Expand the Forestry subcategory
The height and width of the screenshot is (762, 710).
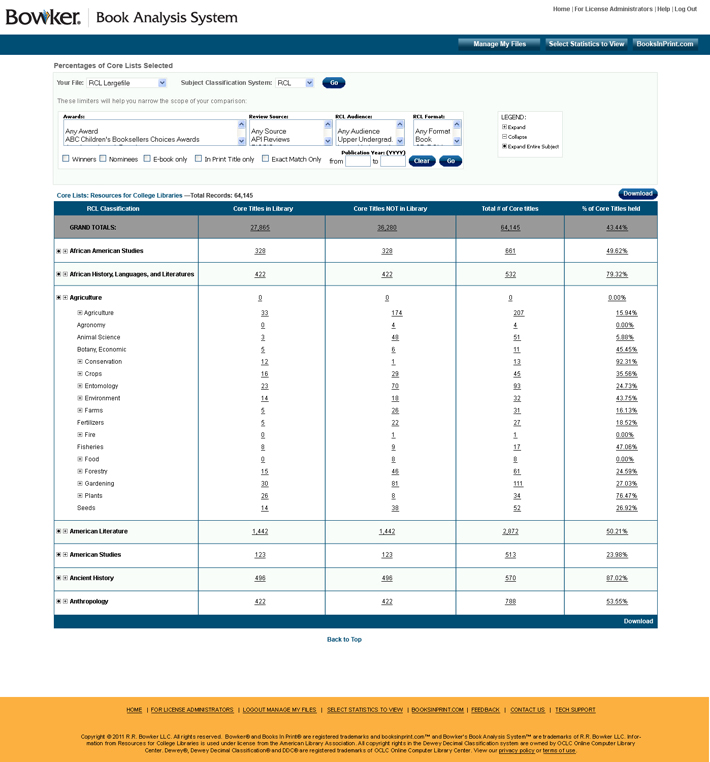tap(80, 471)
